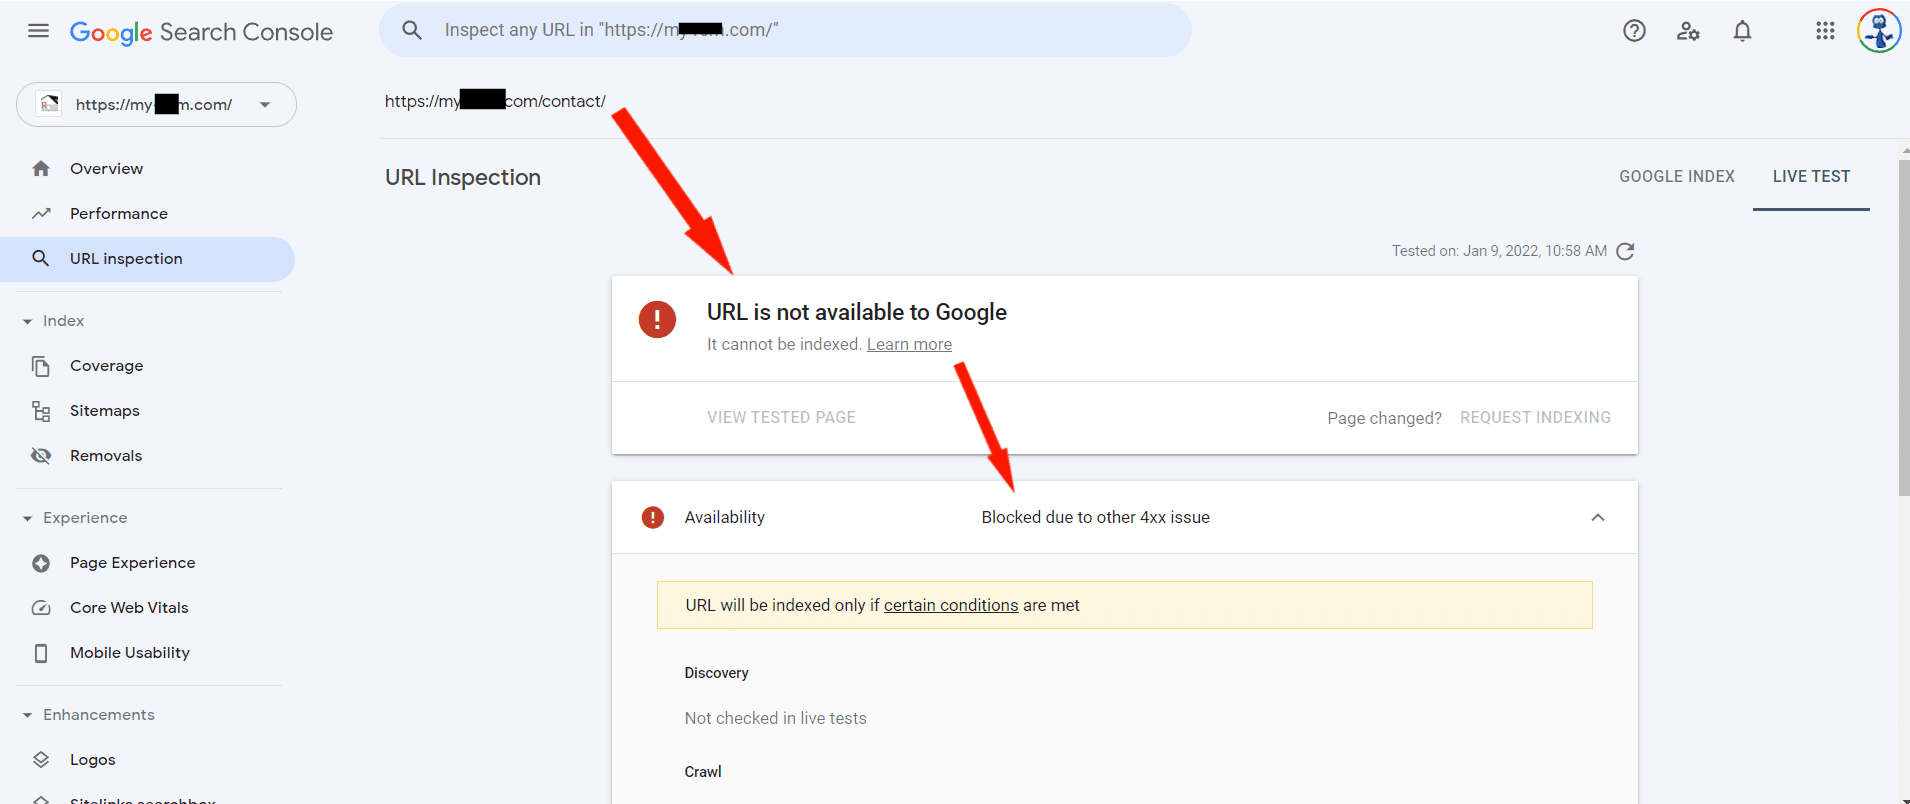The width and height of the screenshot is (1910, 804).
Task: Click the Page Experience plus-circle icon
Action: [x=41, y=563]
